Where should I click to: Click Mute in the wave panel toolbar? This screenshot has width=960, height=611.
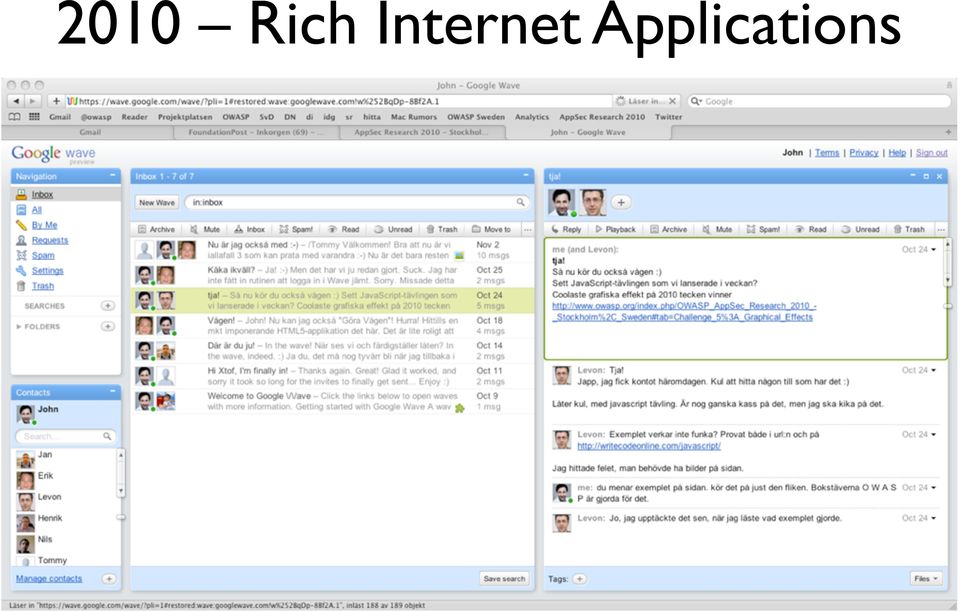coord(718,229)
